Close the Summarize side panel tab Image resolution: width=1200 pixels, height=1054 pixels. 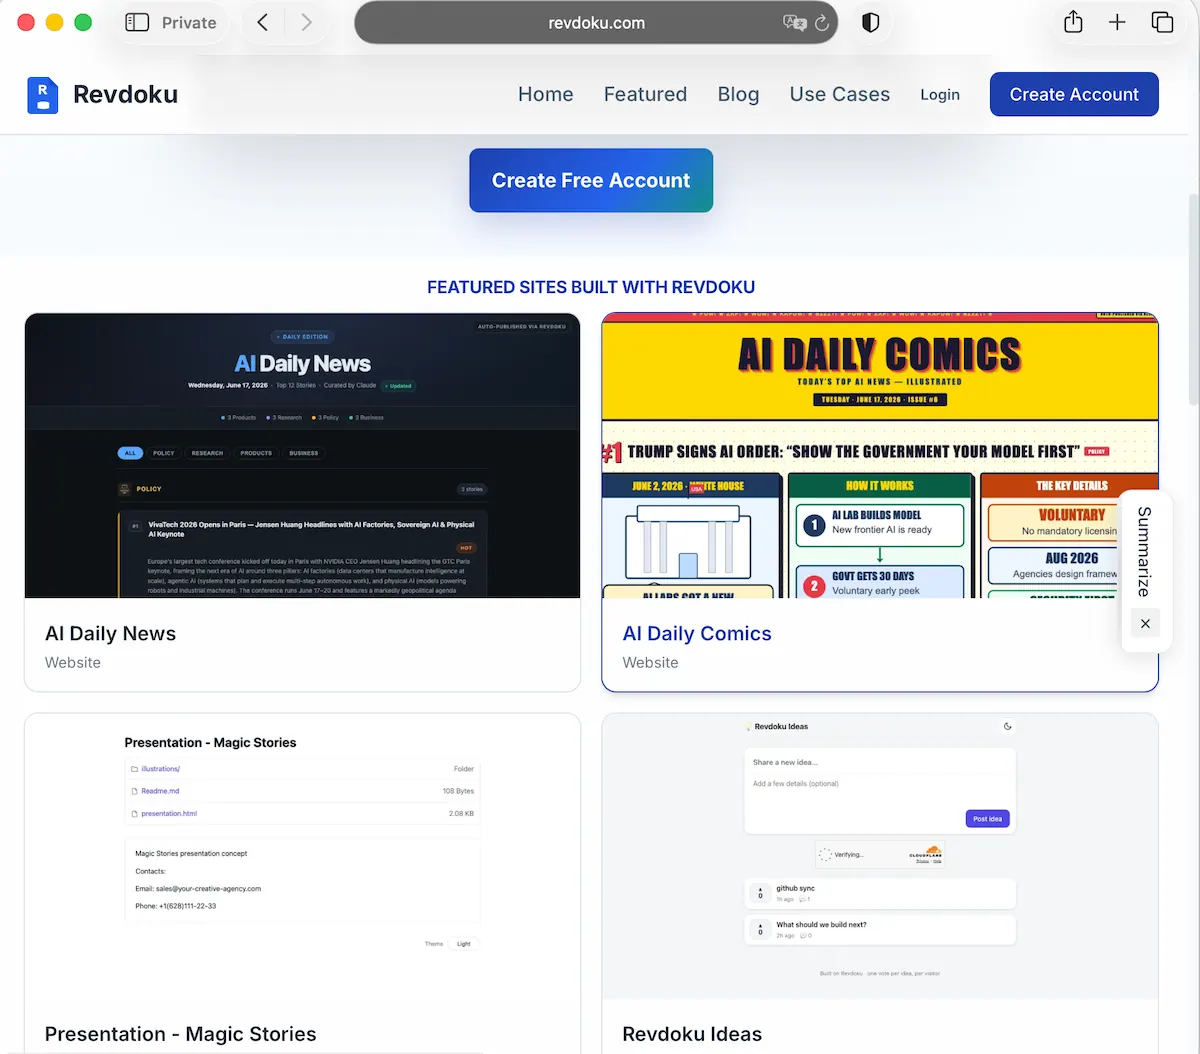1145,624
